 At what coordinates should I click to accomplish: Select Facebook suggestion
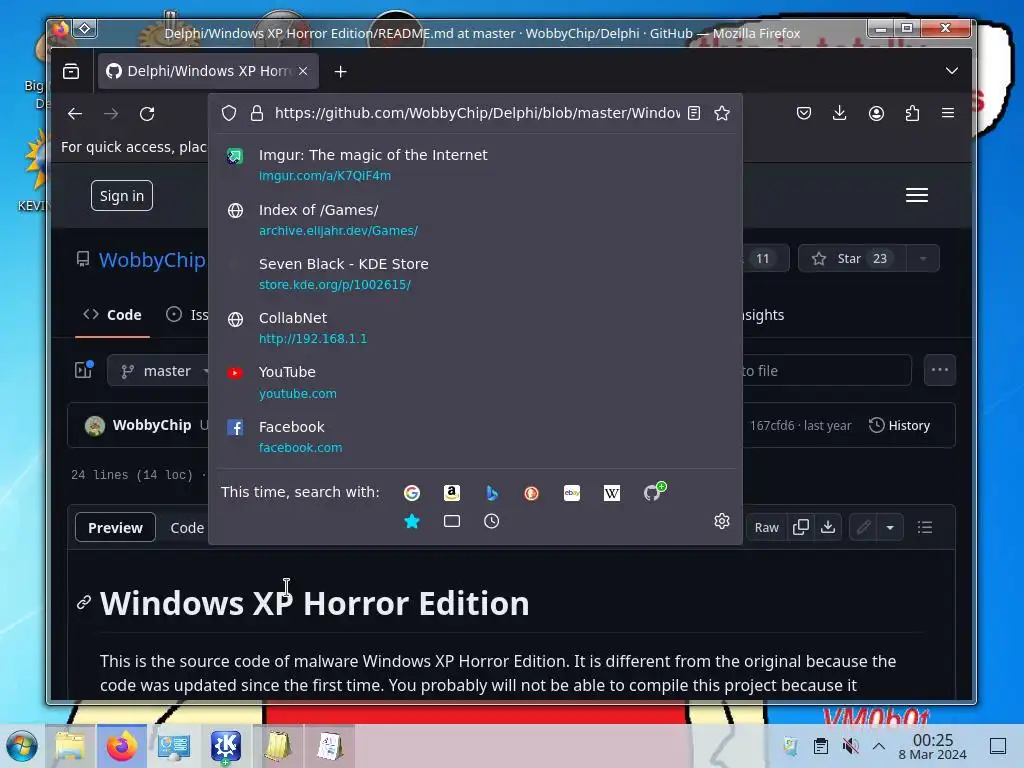point(475,437)
